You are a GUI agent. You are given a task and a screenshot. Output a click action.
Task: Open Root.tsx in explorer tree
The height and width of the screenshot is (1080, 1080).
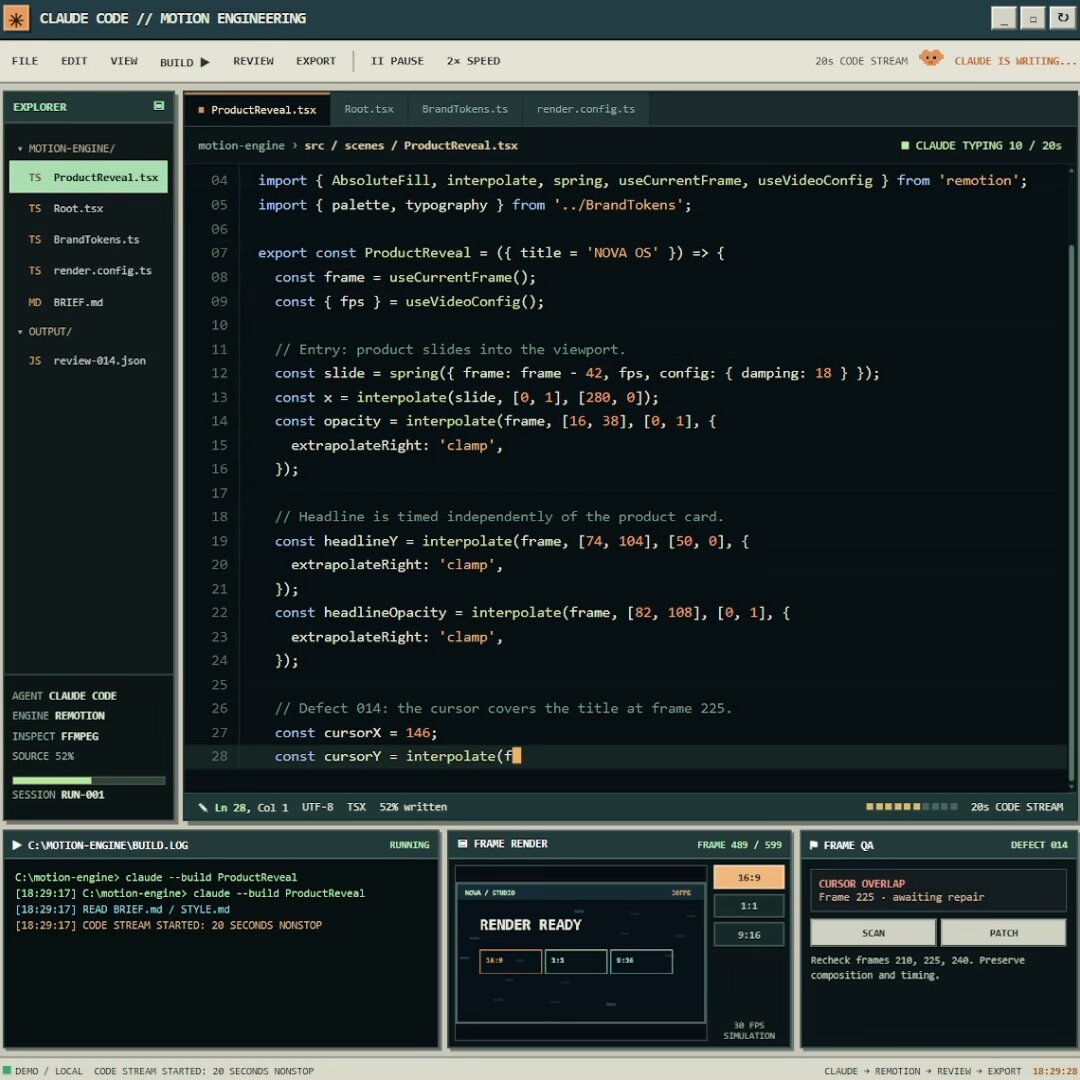coord(88,208)
